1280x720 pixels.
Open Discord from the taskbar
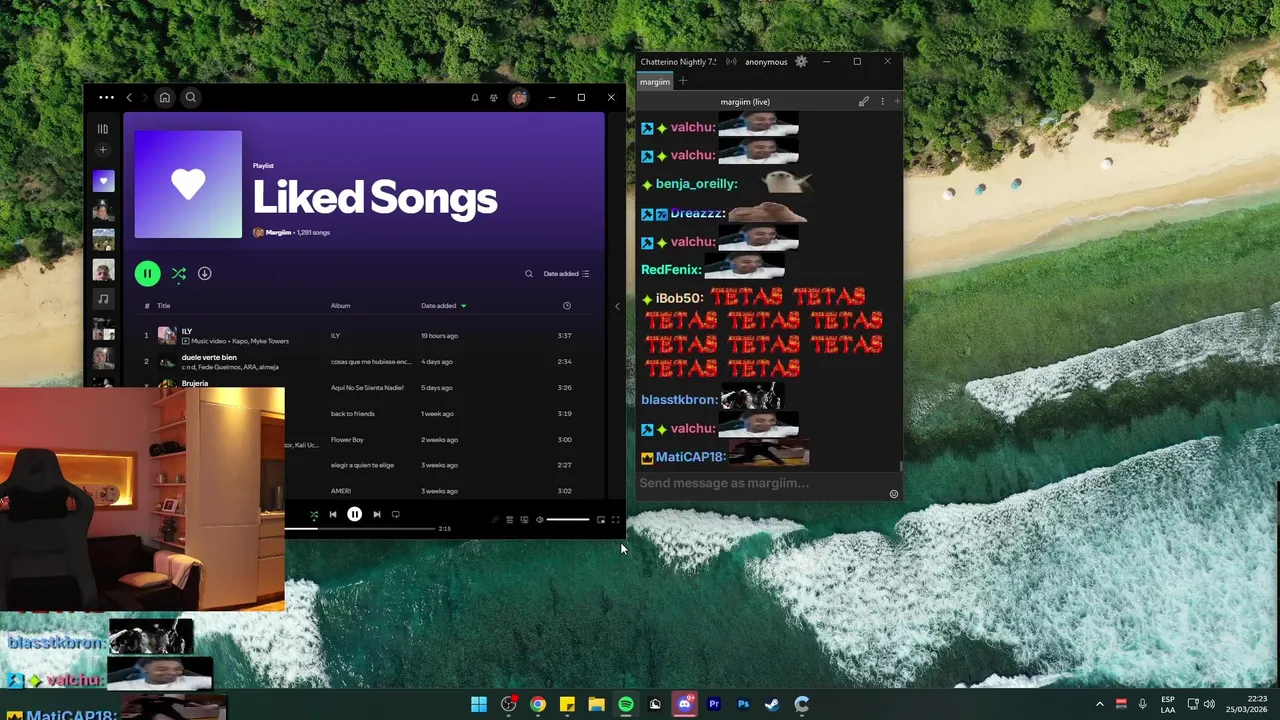pyautogui.click(x=684, y=704)
